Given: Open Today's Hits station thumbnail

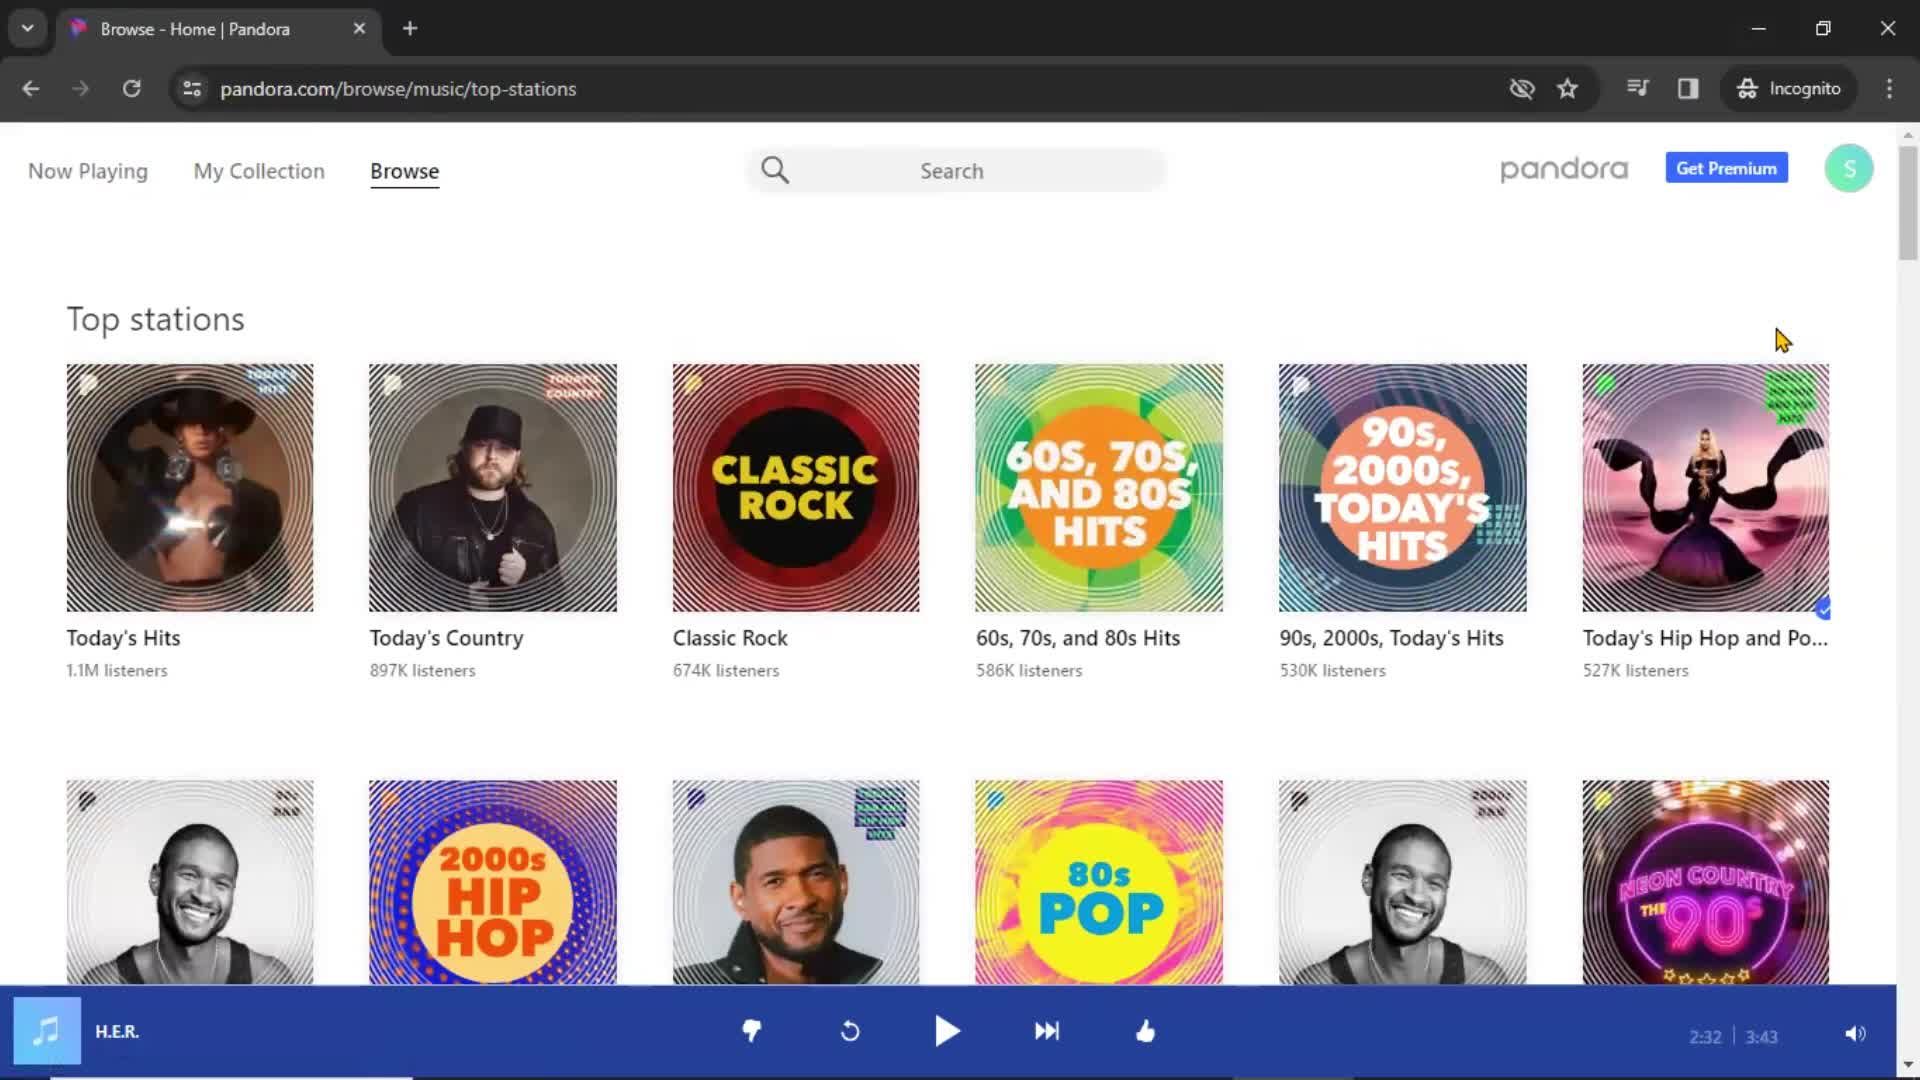Looking at the screenshot, I should coord(190,488).
